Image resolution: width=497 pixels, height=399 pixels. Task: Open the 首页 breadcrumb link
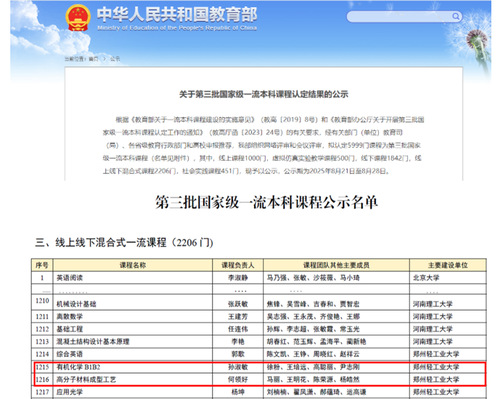pos(93,59)
